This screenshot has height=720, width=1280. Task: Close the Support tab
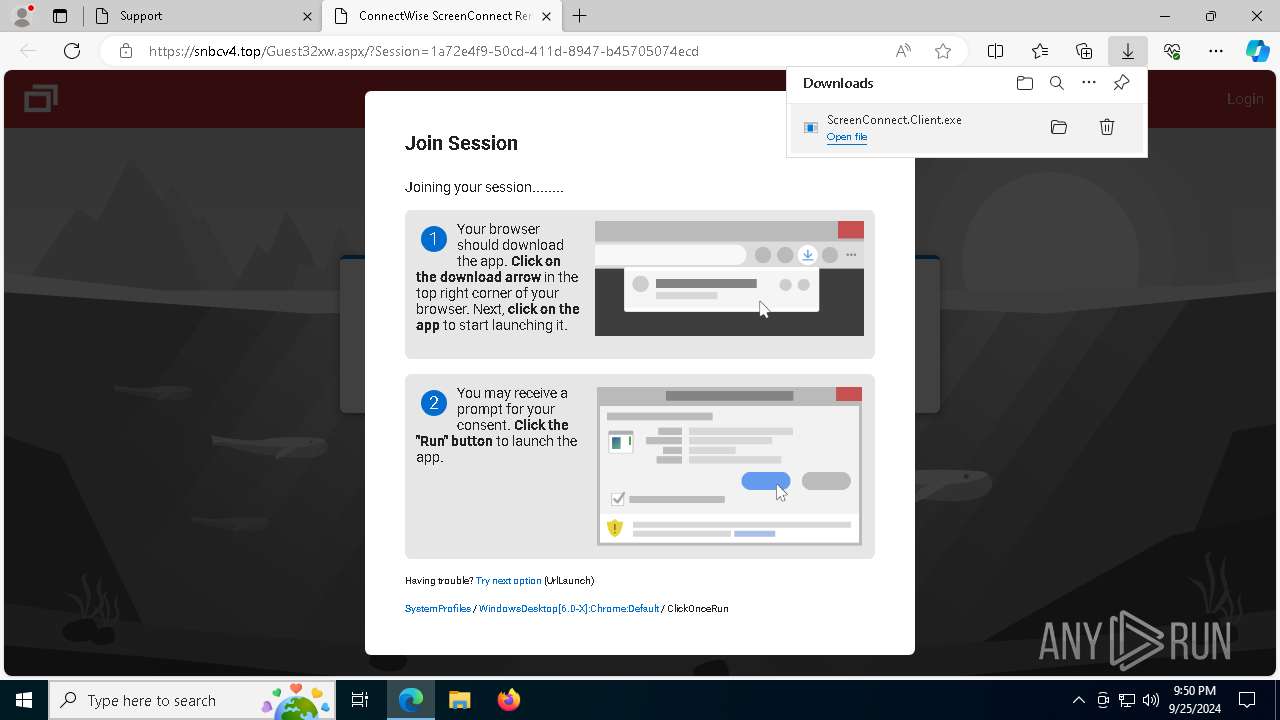point(307,16)
